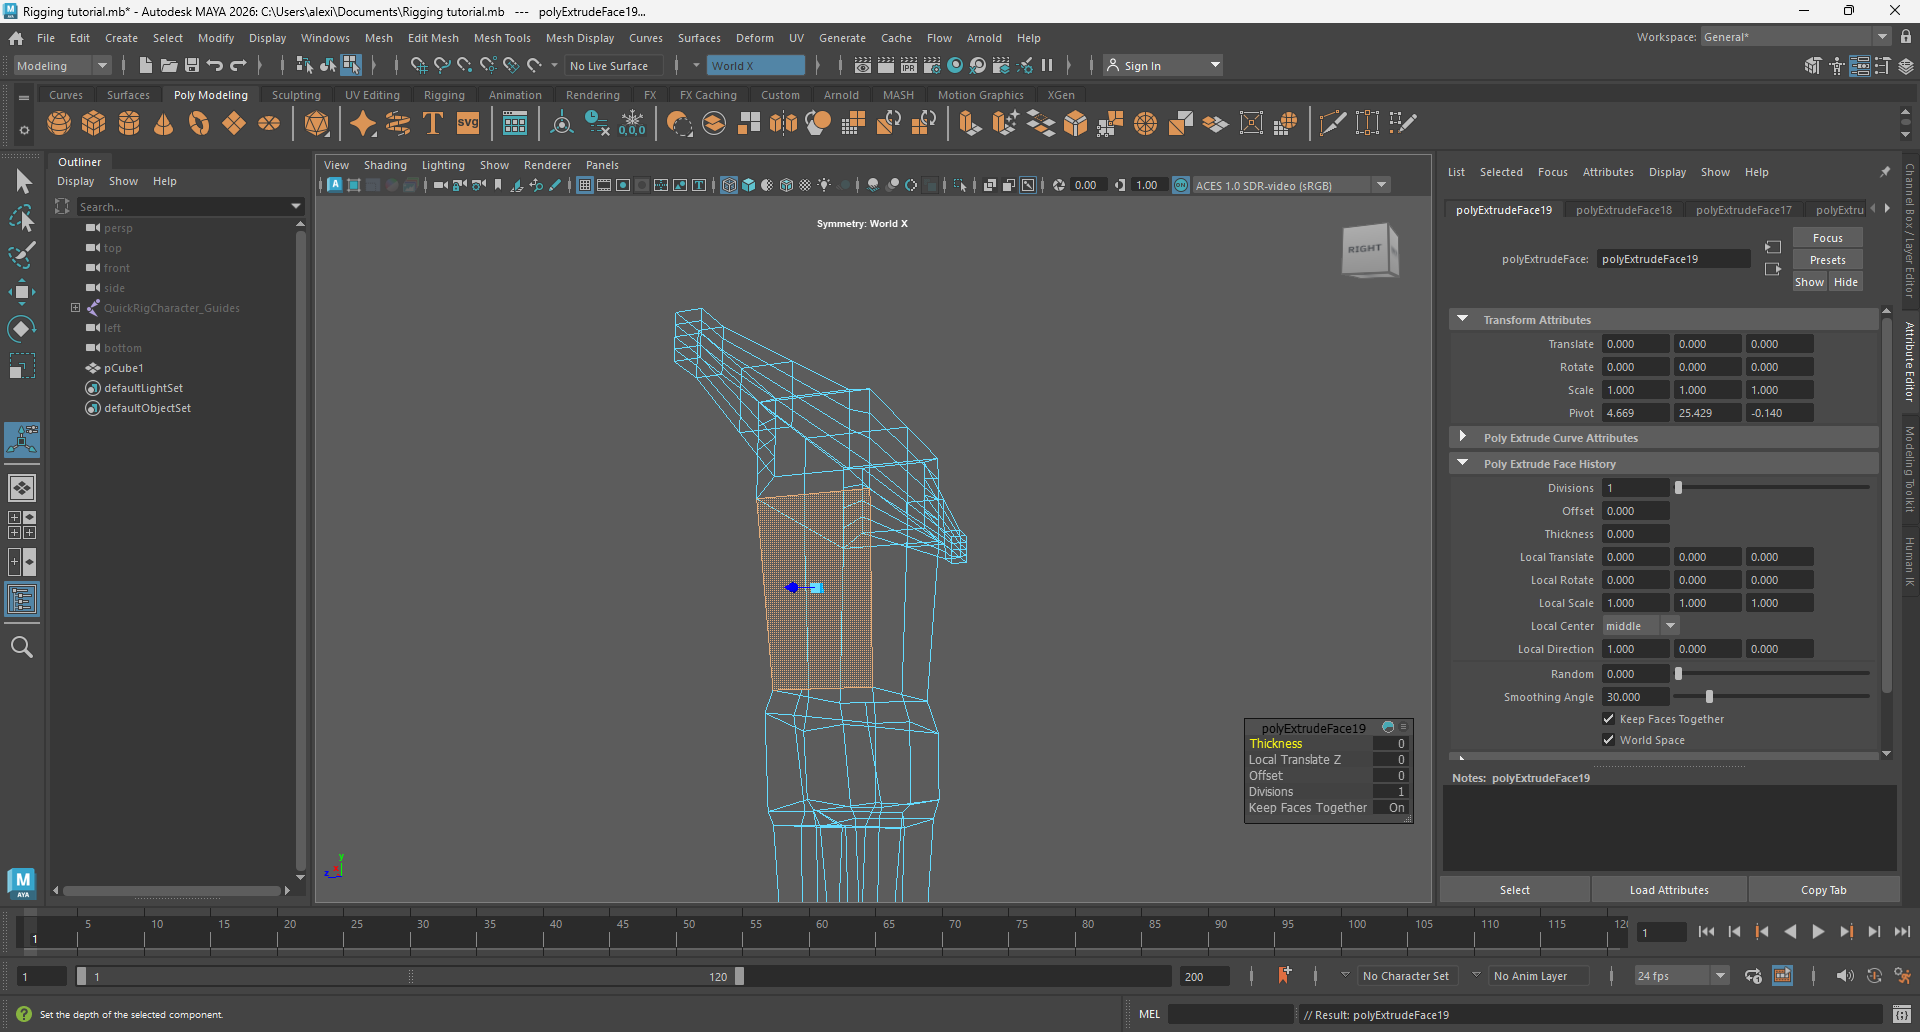Create a polygon torus from the shelf
Screen dimensions: 1920x1032
click(x=199, y=123)
